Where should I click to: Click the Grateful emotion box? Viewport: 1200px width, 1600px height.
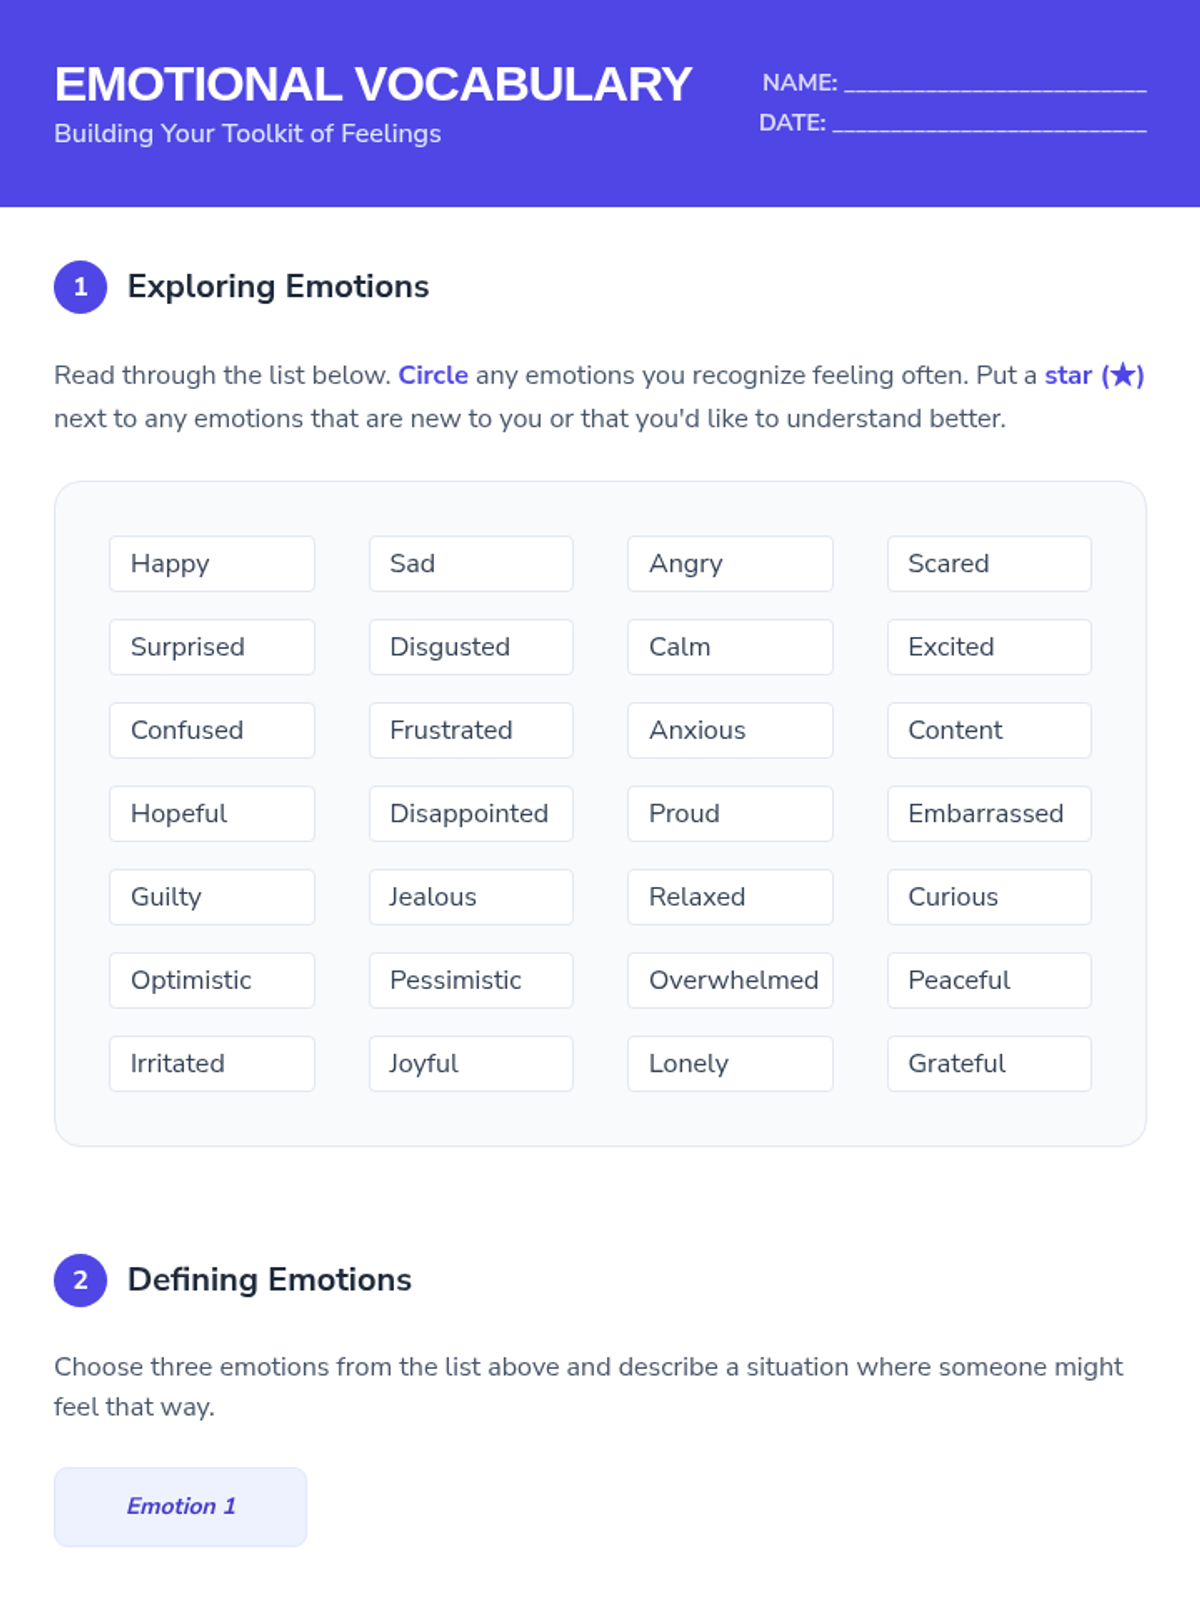pos(989,1063)
